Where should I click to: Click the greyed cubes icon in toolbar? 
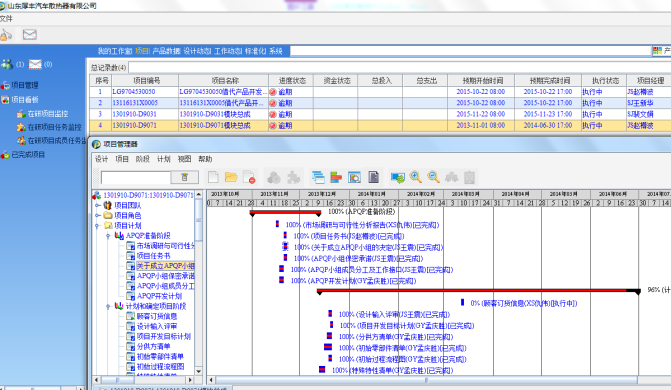pos(274,177)
